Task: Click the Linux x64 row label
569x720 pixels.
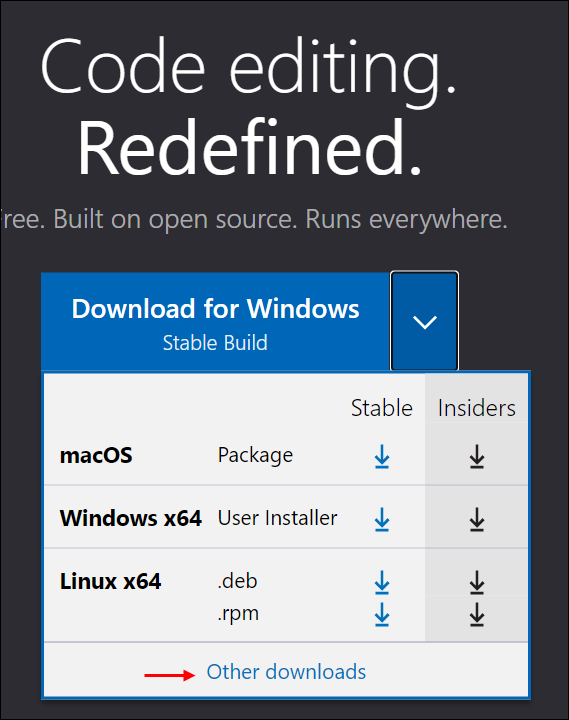Action: pyautogui.click(x=110, y=581)
